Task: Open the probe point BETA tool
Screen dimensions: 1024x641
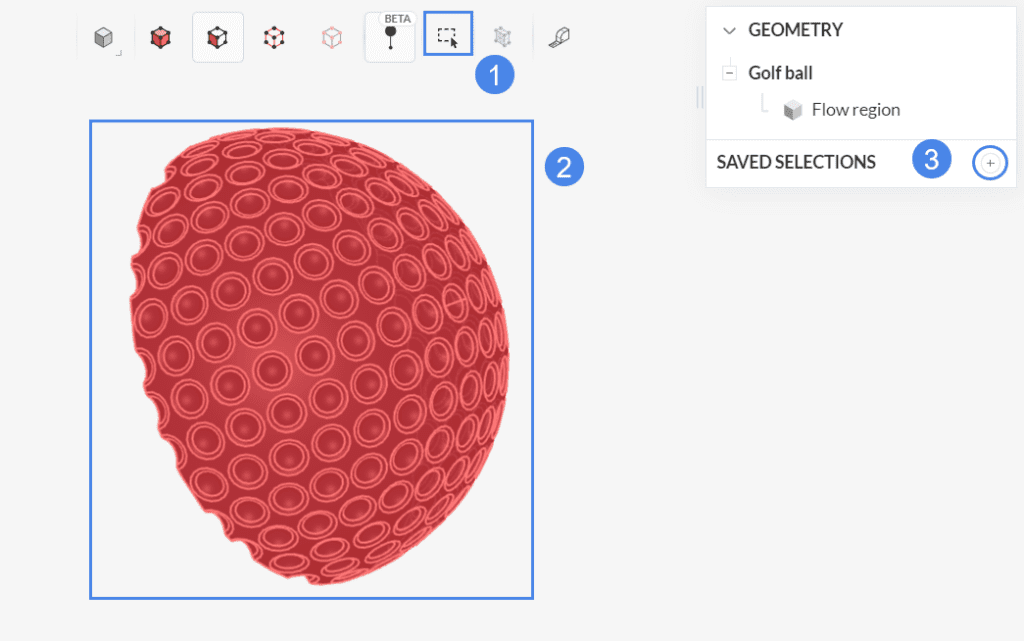Action: tap(390, 40)
